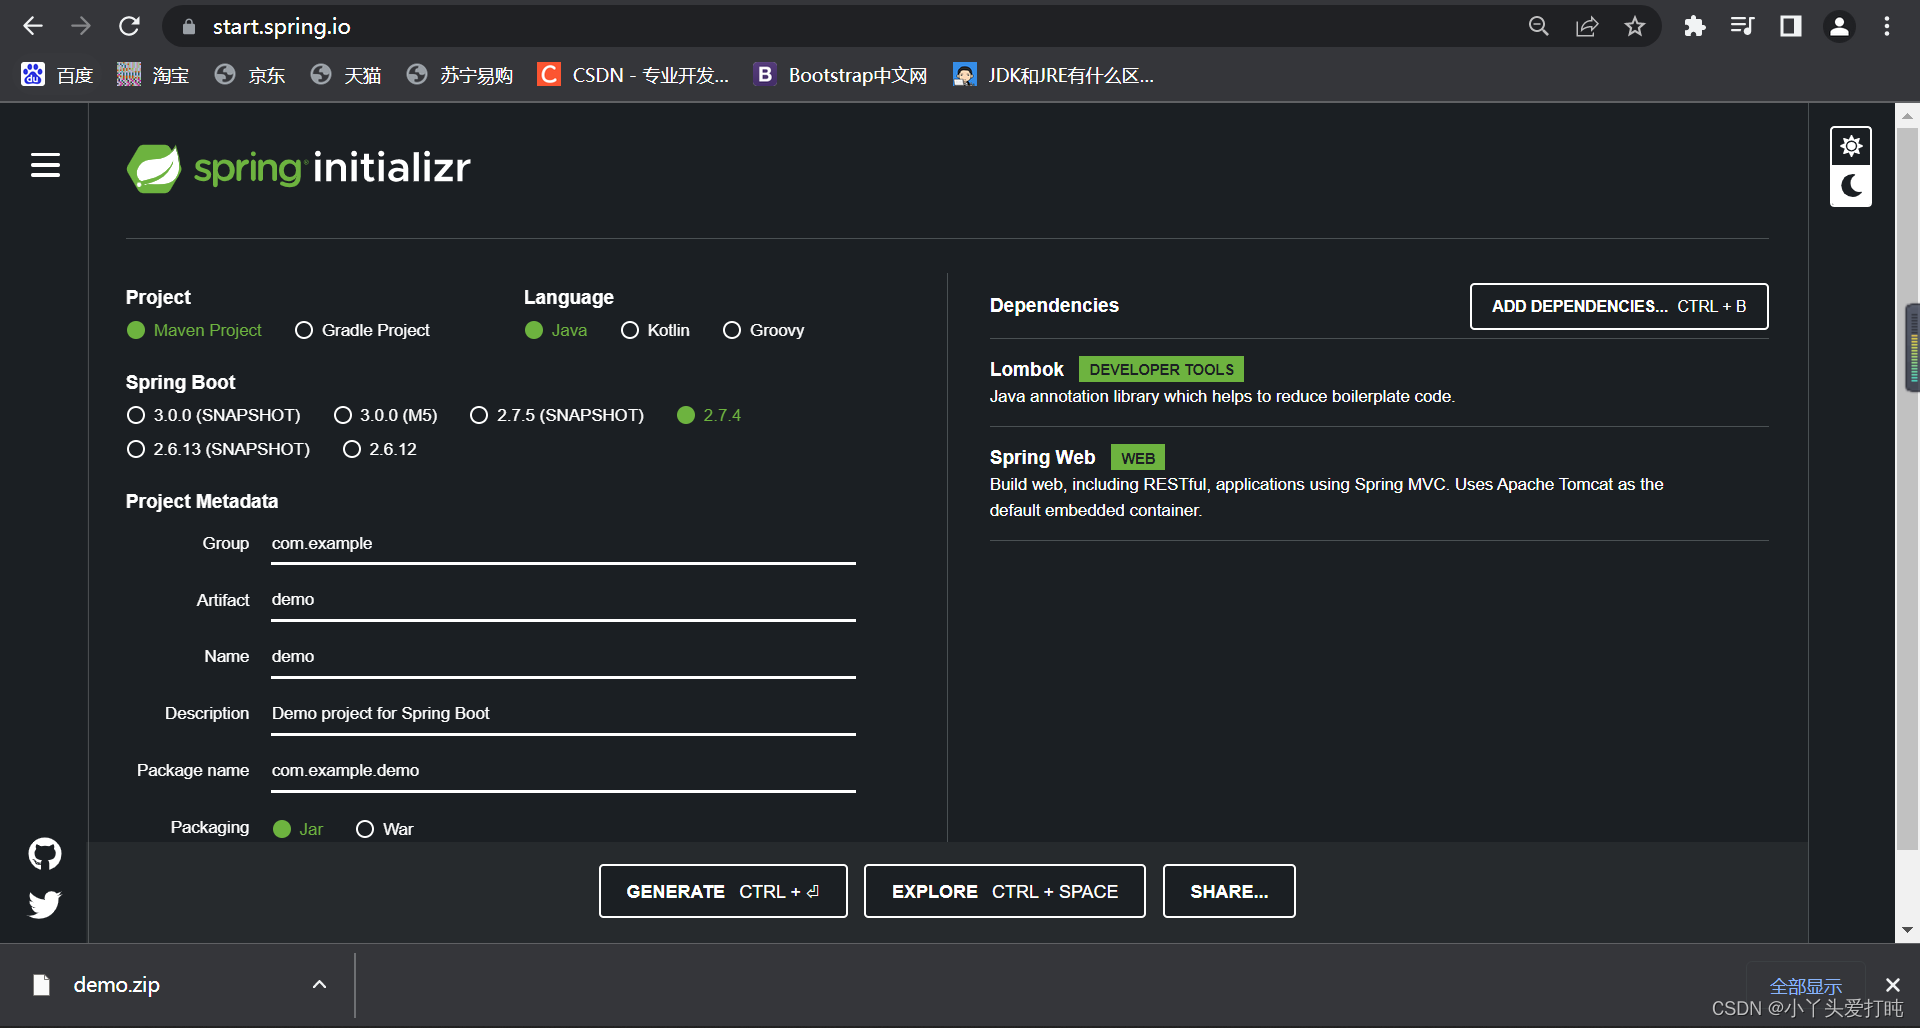Toggle the browser side panel icon

click(x=1790, y=26)
